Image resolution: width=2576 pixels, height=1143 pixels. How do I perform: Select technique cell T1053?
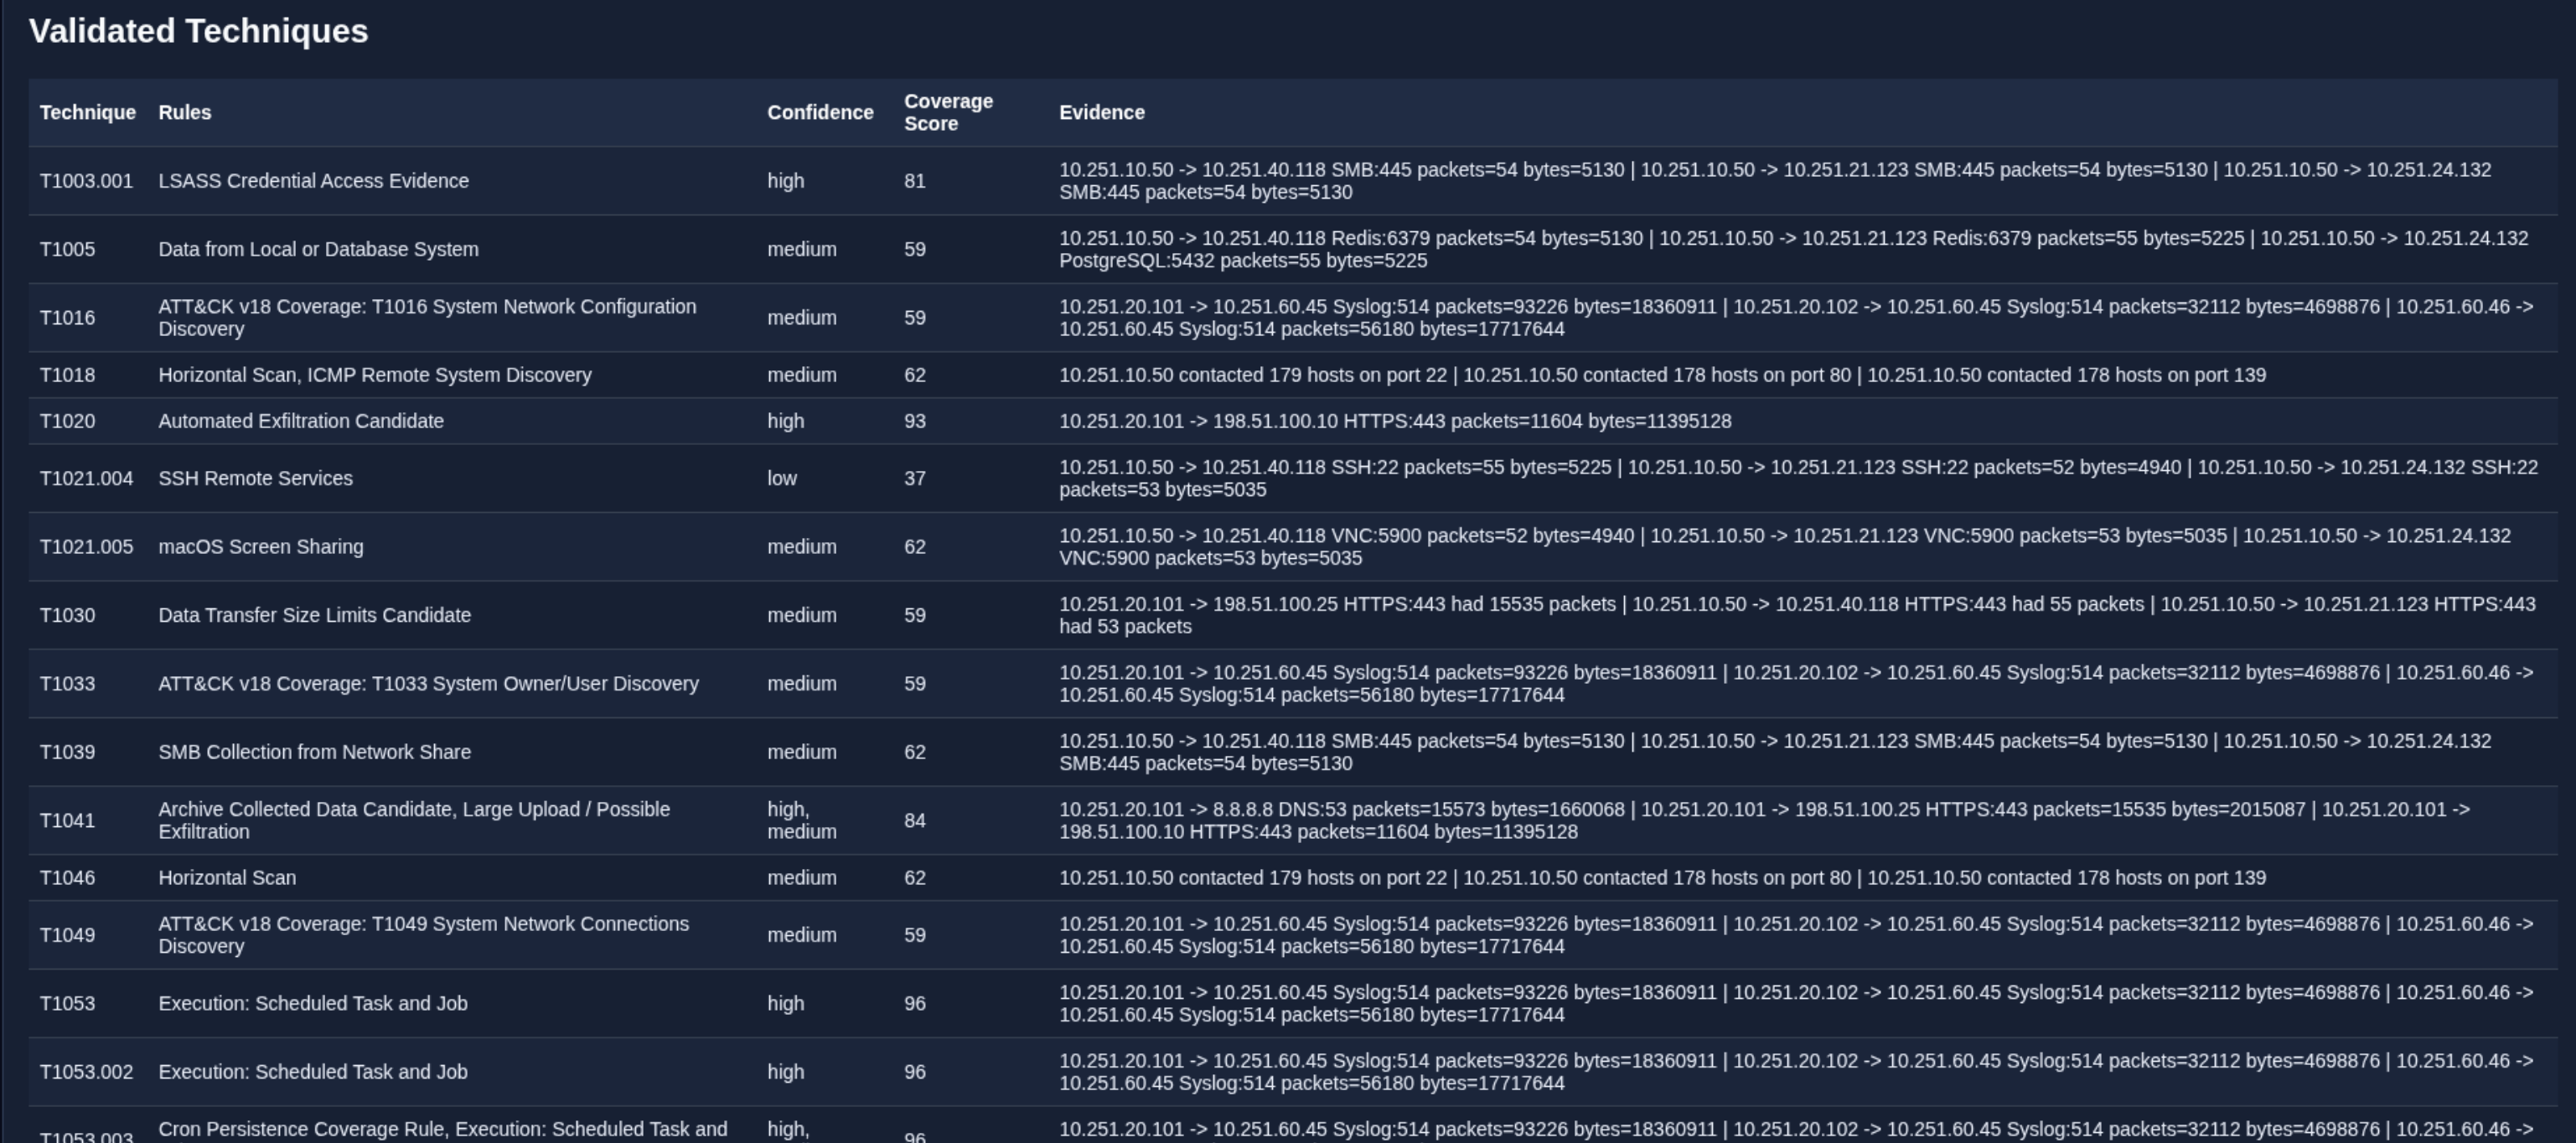68,1003
